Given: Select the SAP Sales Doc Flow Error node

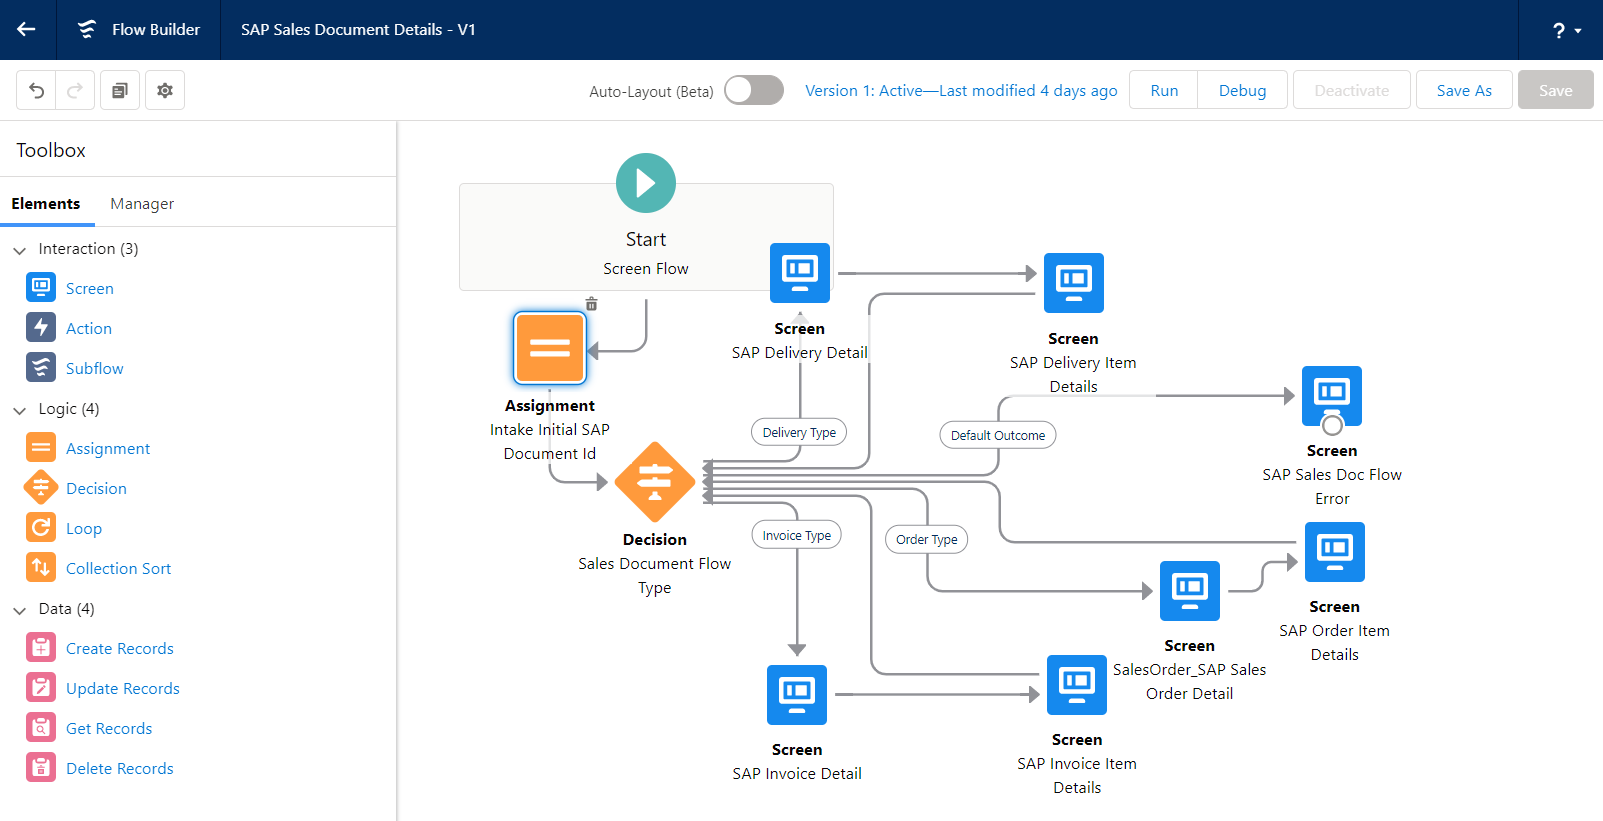Looking at the screenshot, I should point(1332,396).
